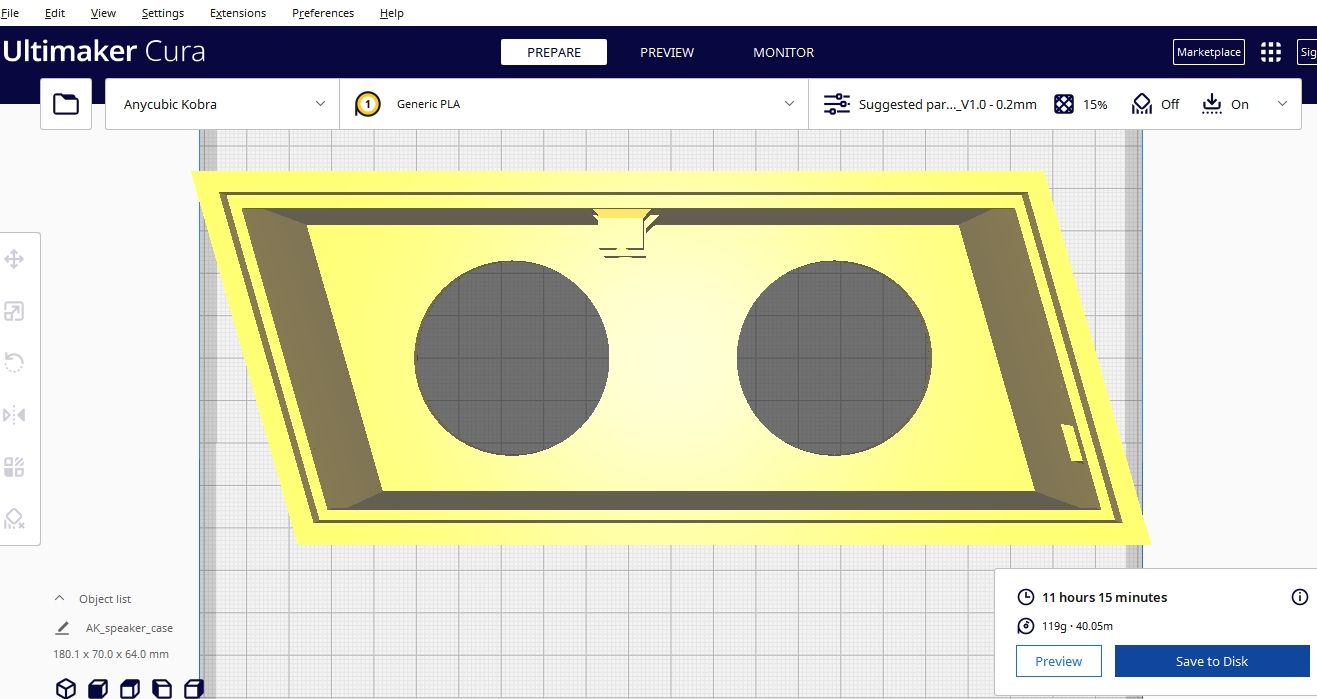The width and height of the screenshot is (1317, 699).
Task: Click the print time clock icon
Action: point(1025,597)
